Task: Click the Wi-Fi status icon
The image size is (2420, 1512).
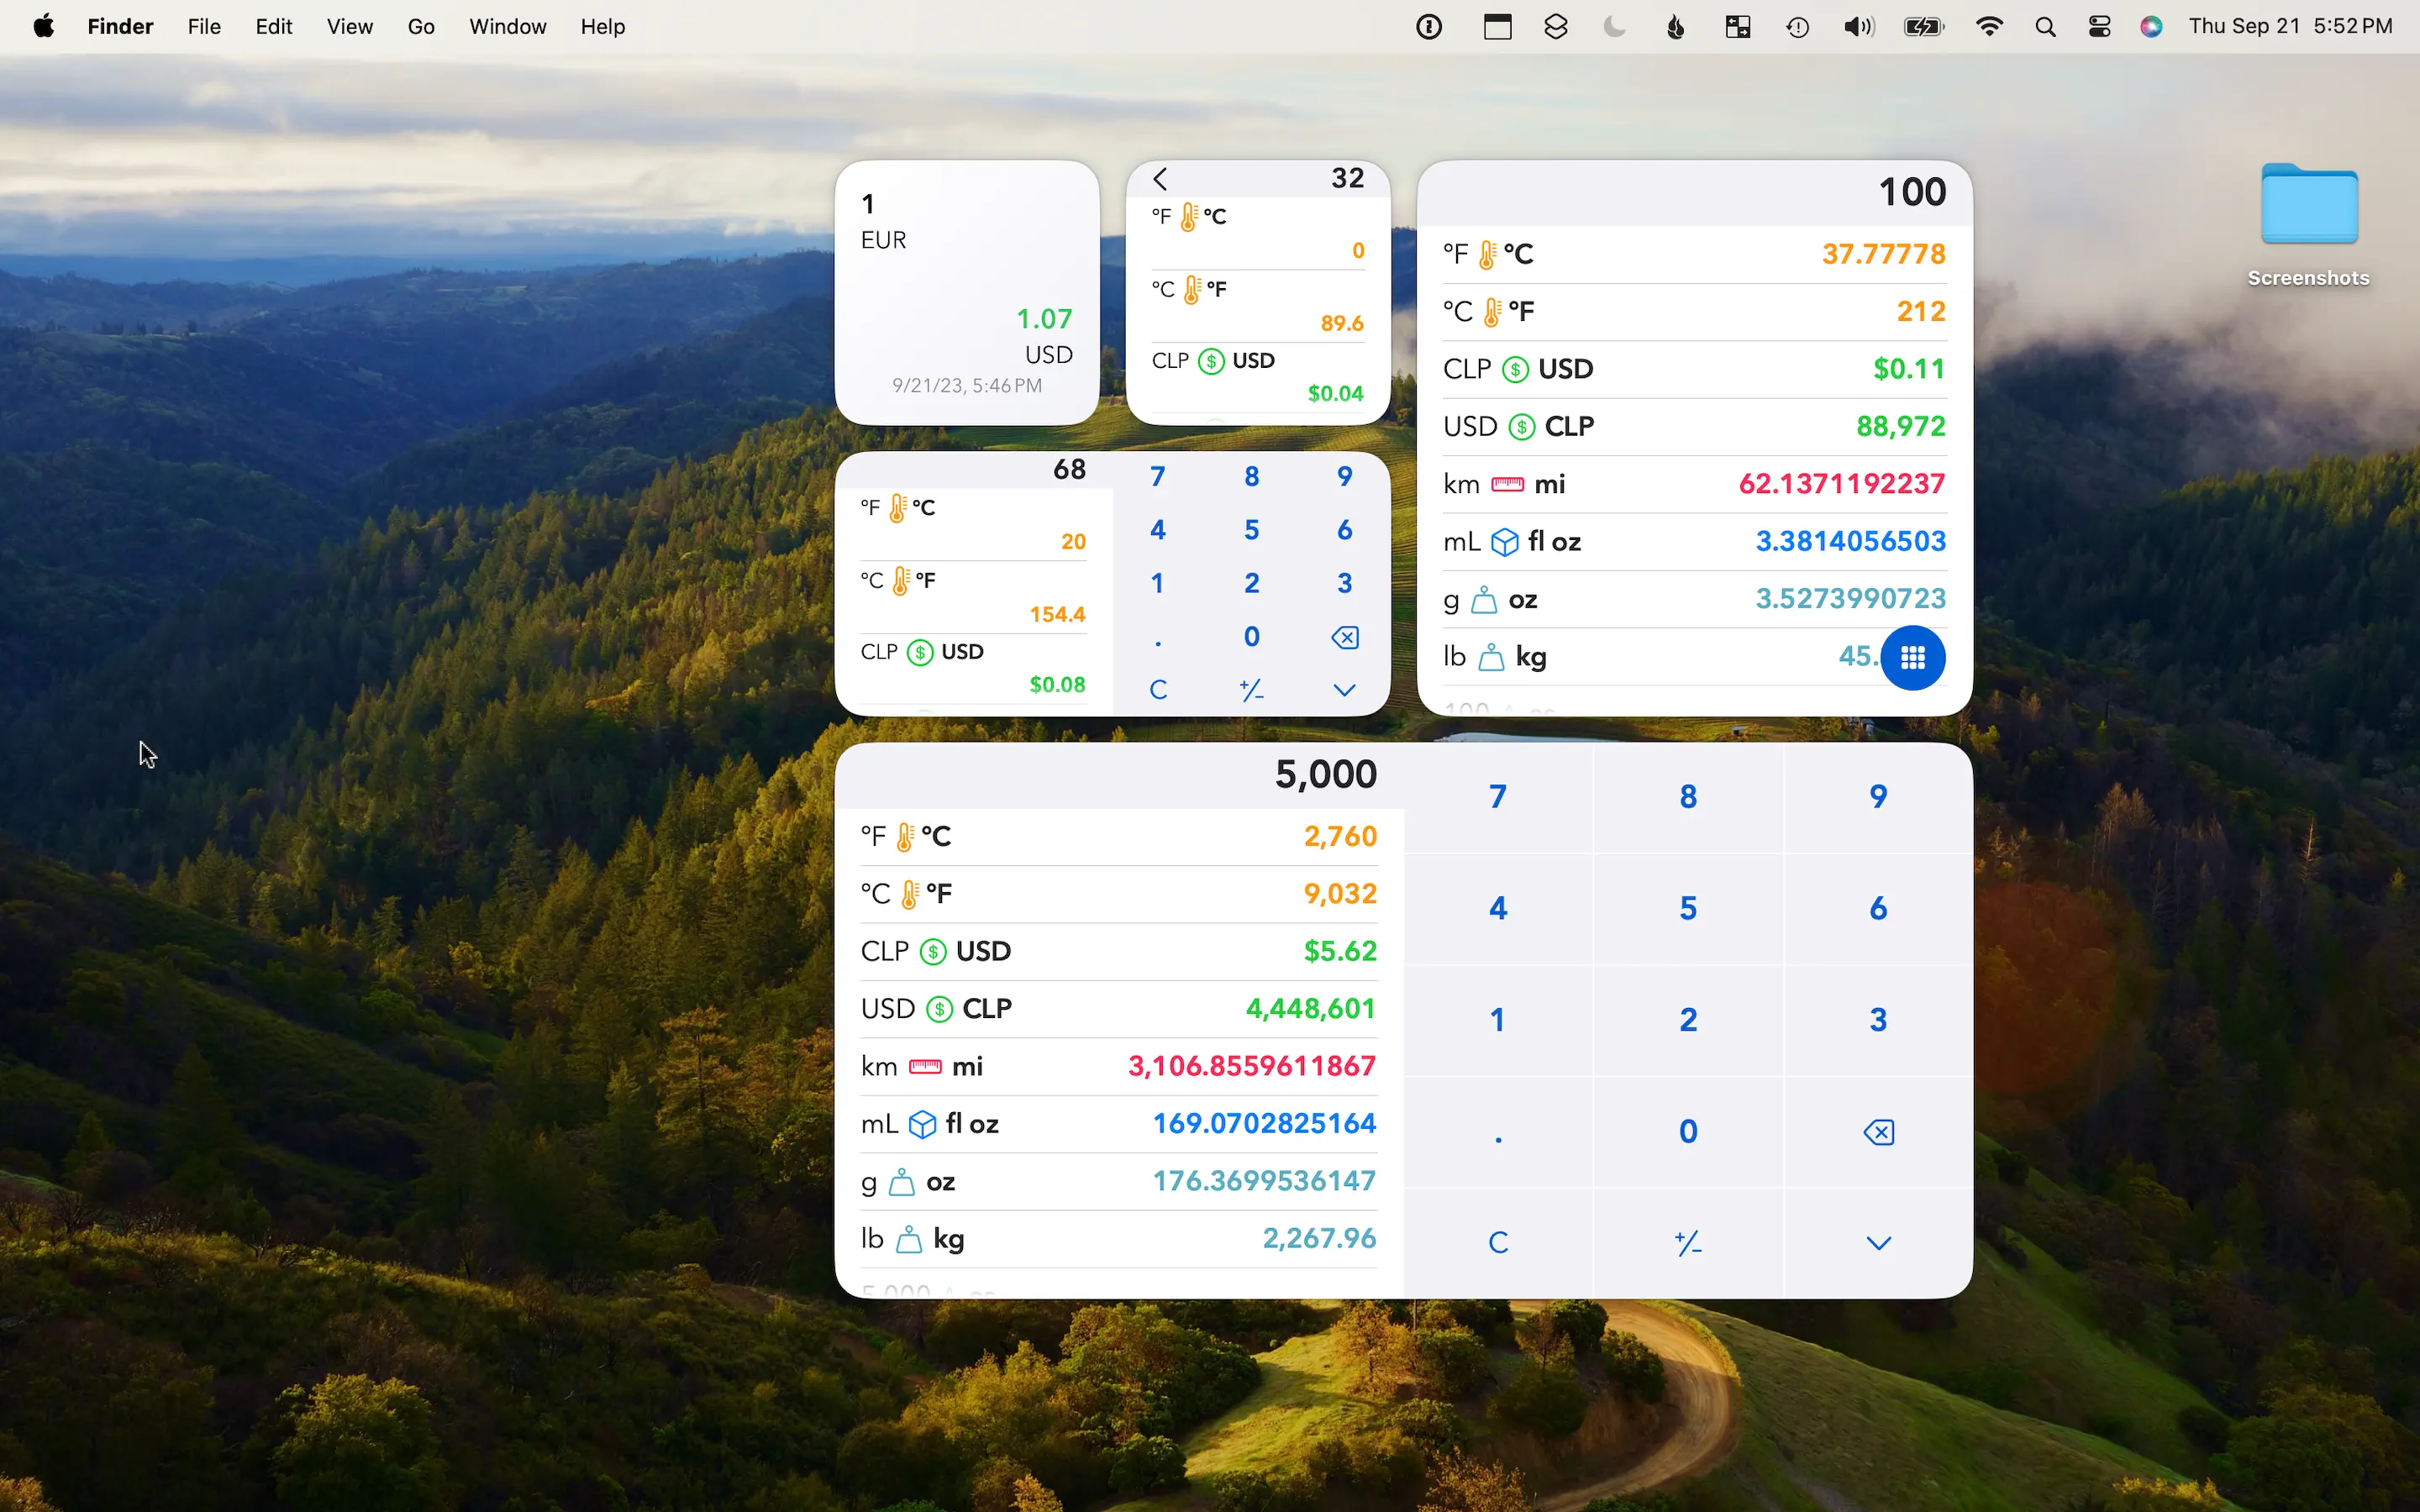Action: click(x=1989, y=27)
